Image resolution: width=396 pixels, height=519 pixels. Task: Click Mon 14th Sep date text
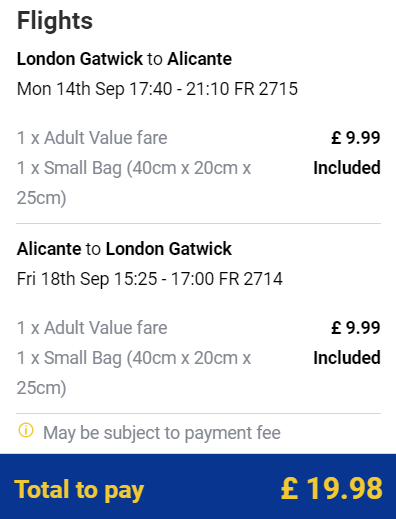pos(70,89)
